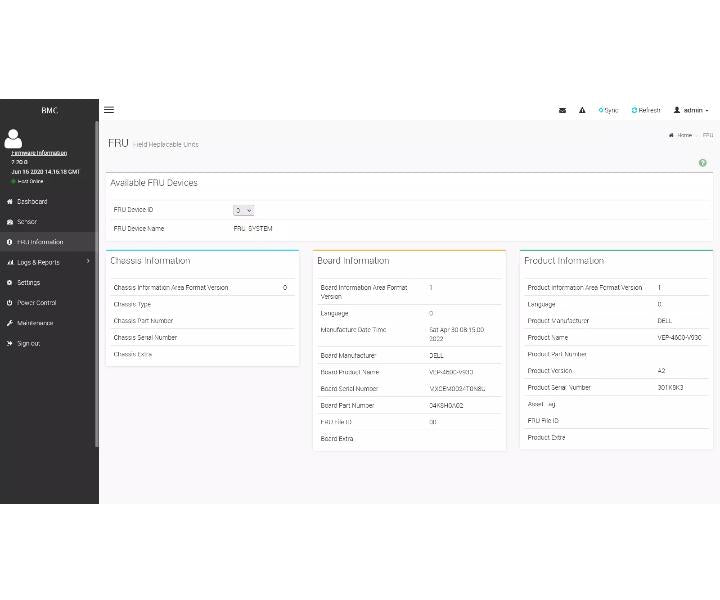Click the Product Version A2 value
This screenshot has height=600, width=720.
661,370
